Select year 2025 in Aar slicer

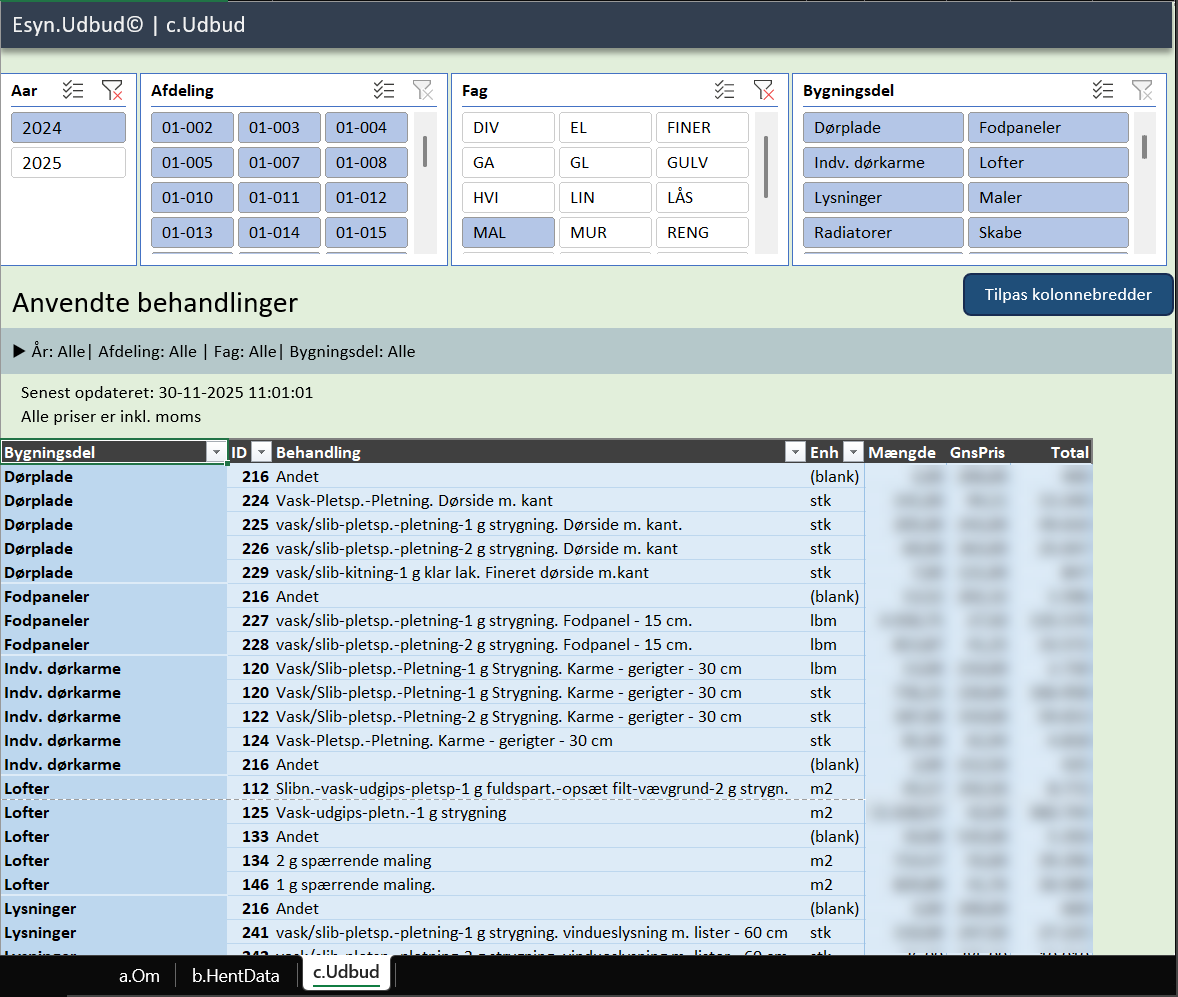(x=68, y=163)
